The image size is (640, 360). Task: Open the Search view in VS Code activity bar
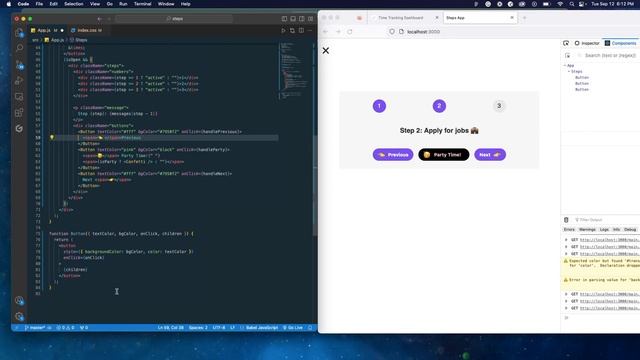[19, 48]
